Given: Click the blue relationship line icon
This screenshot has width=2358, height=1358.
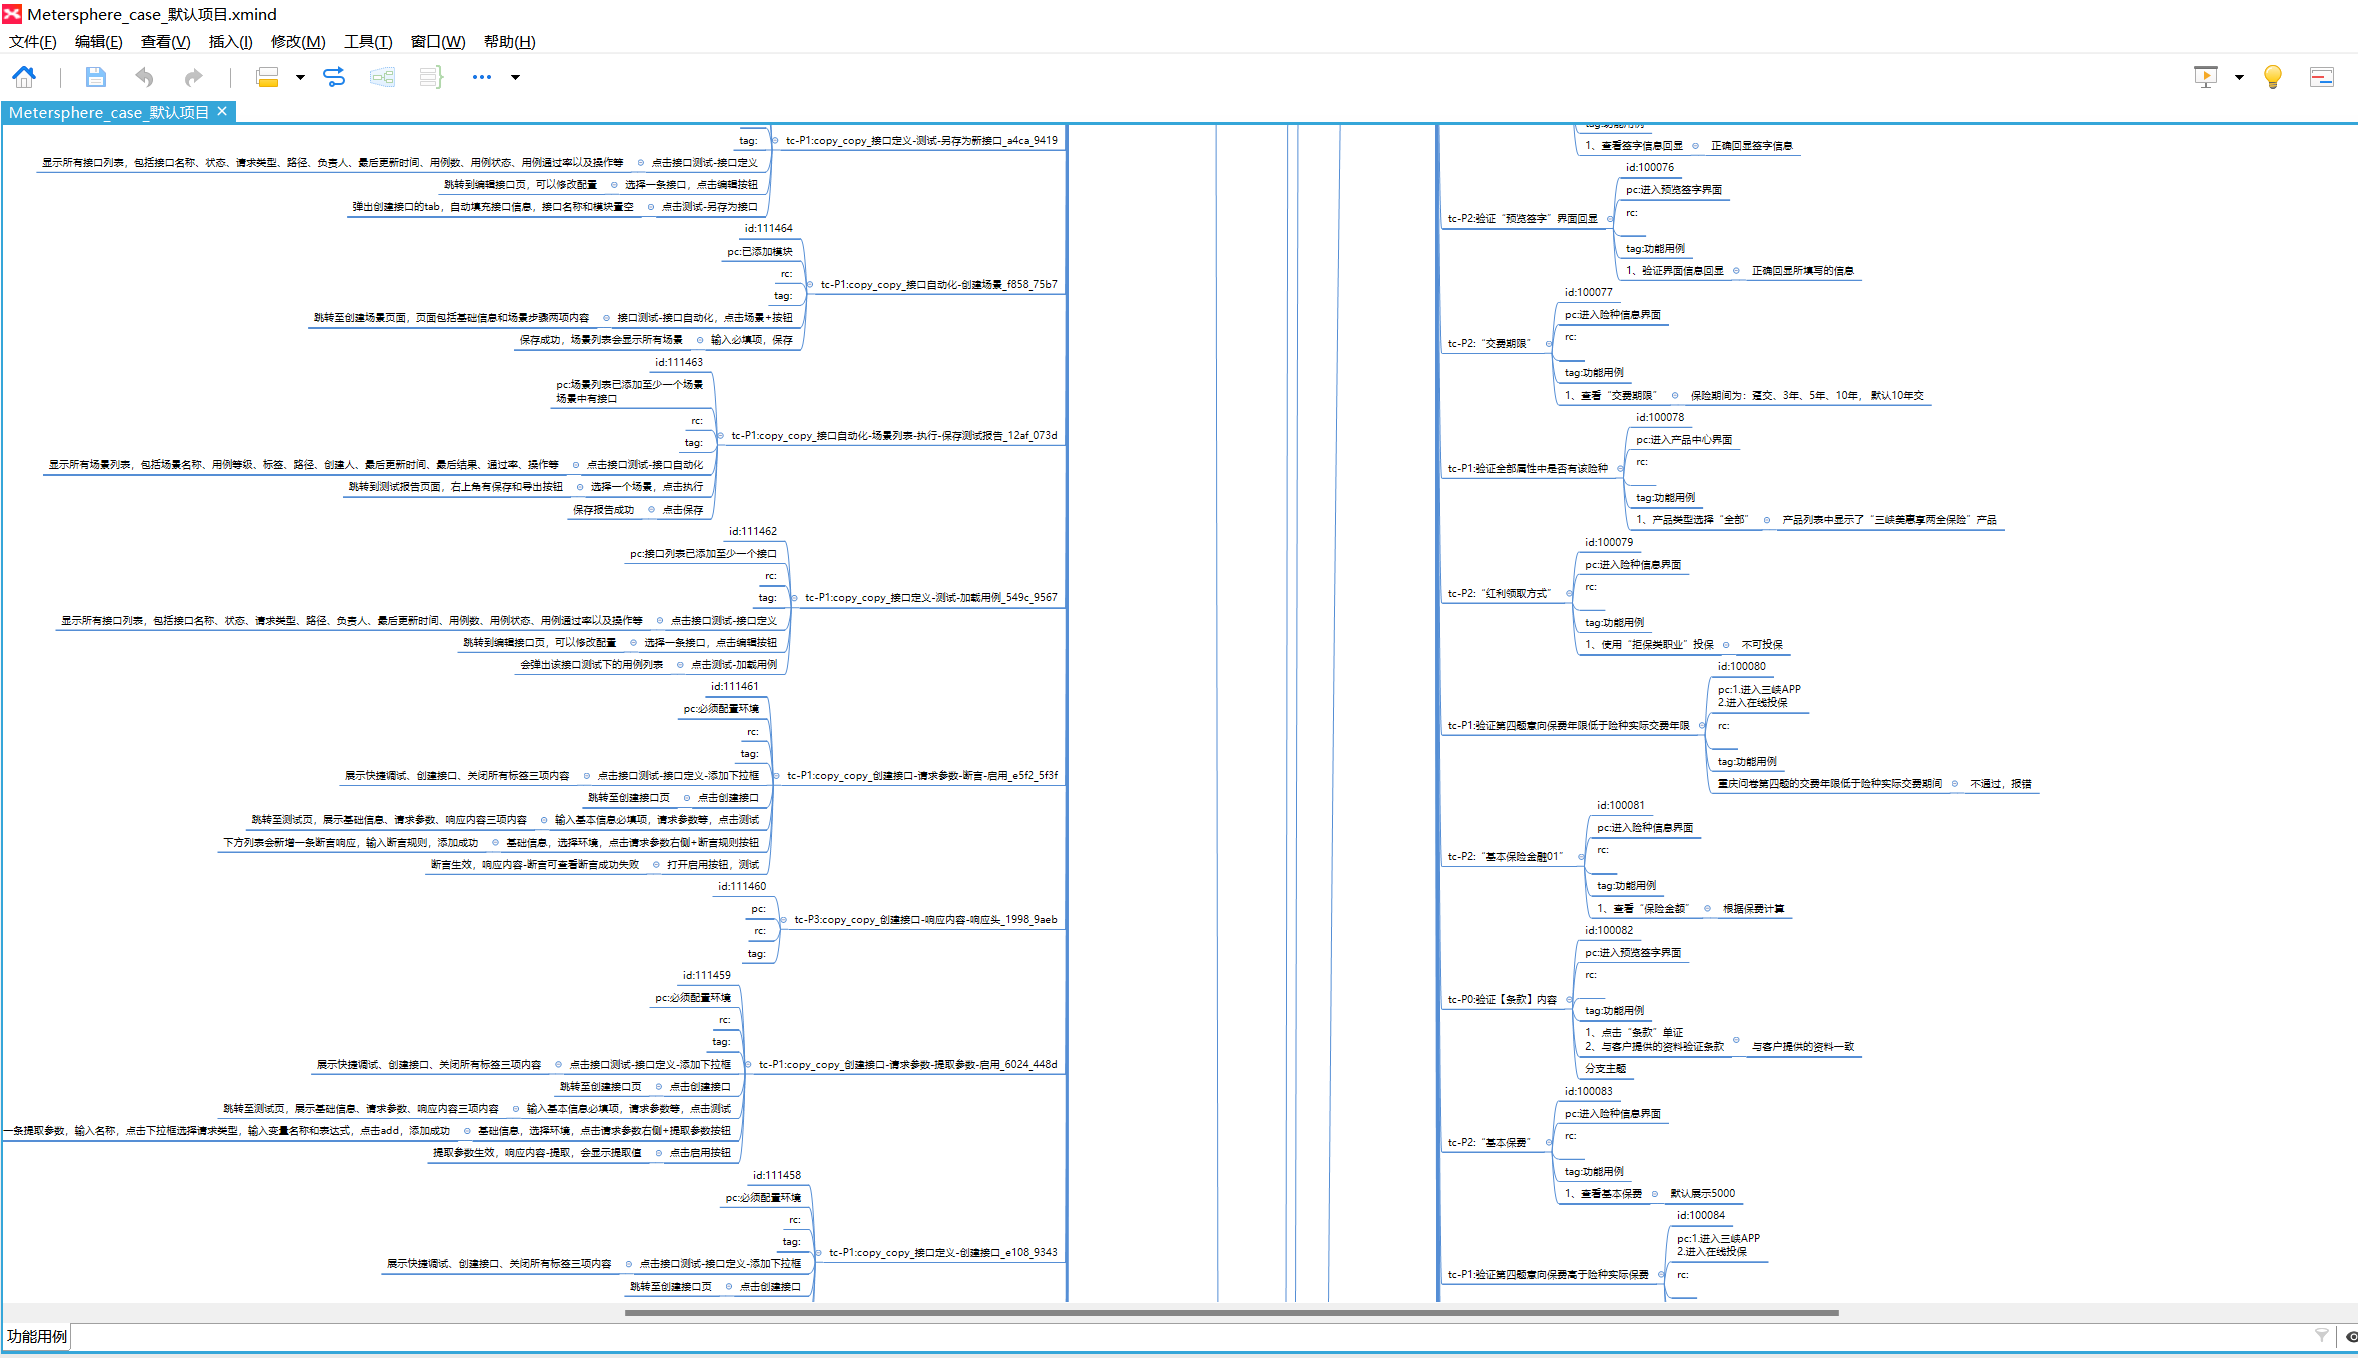Looking at the screenshot, I should [x=334, y=77].
